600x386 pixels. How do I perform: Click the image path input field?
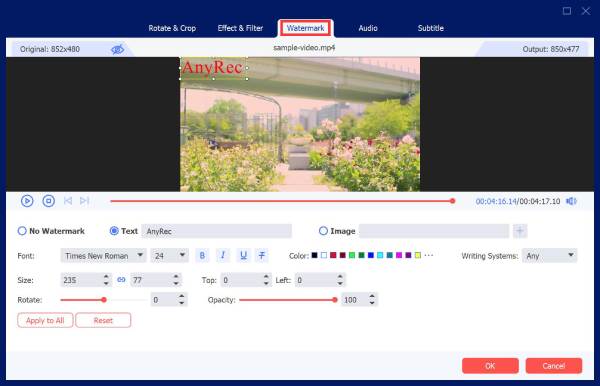(x=434, y=231)
